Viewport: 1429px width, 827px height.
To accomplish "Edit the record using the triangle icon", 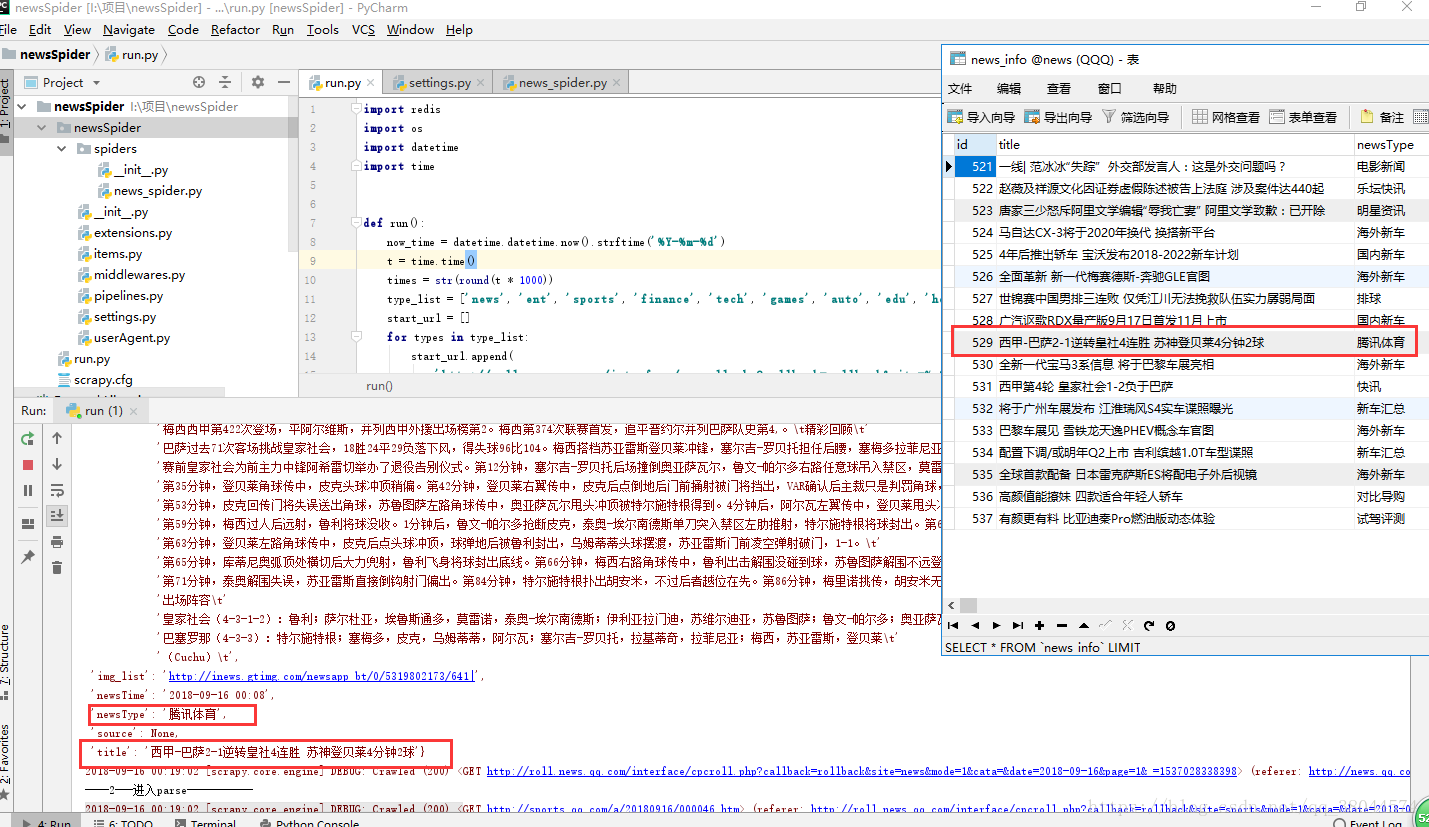I will tap(1083, 625).
